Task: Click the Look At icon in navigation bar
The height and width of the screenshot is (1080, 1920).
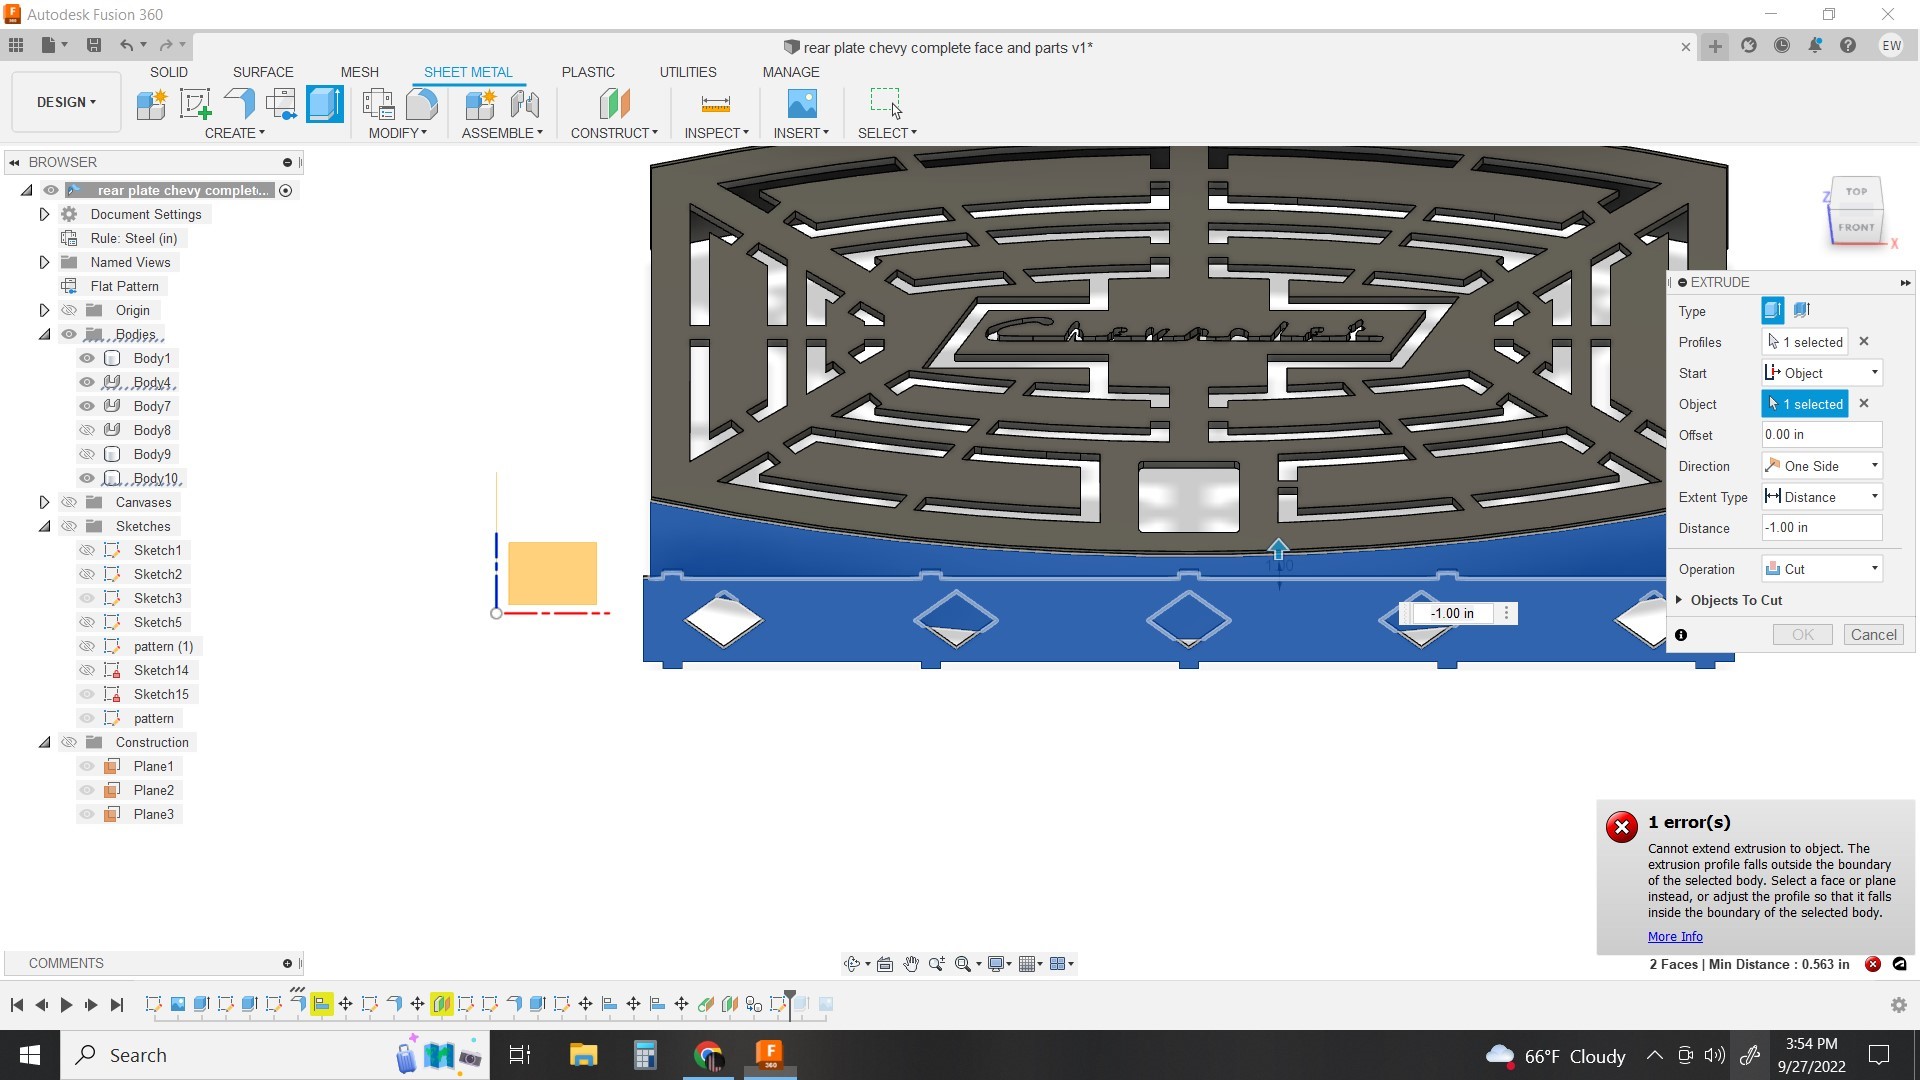Action: click(885, 964)
